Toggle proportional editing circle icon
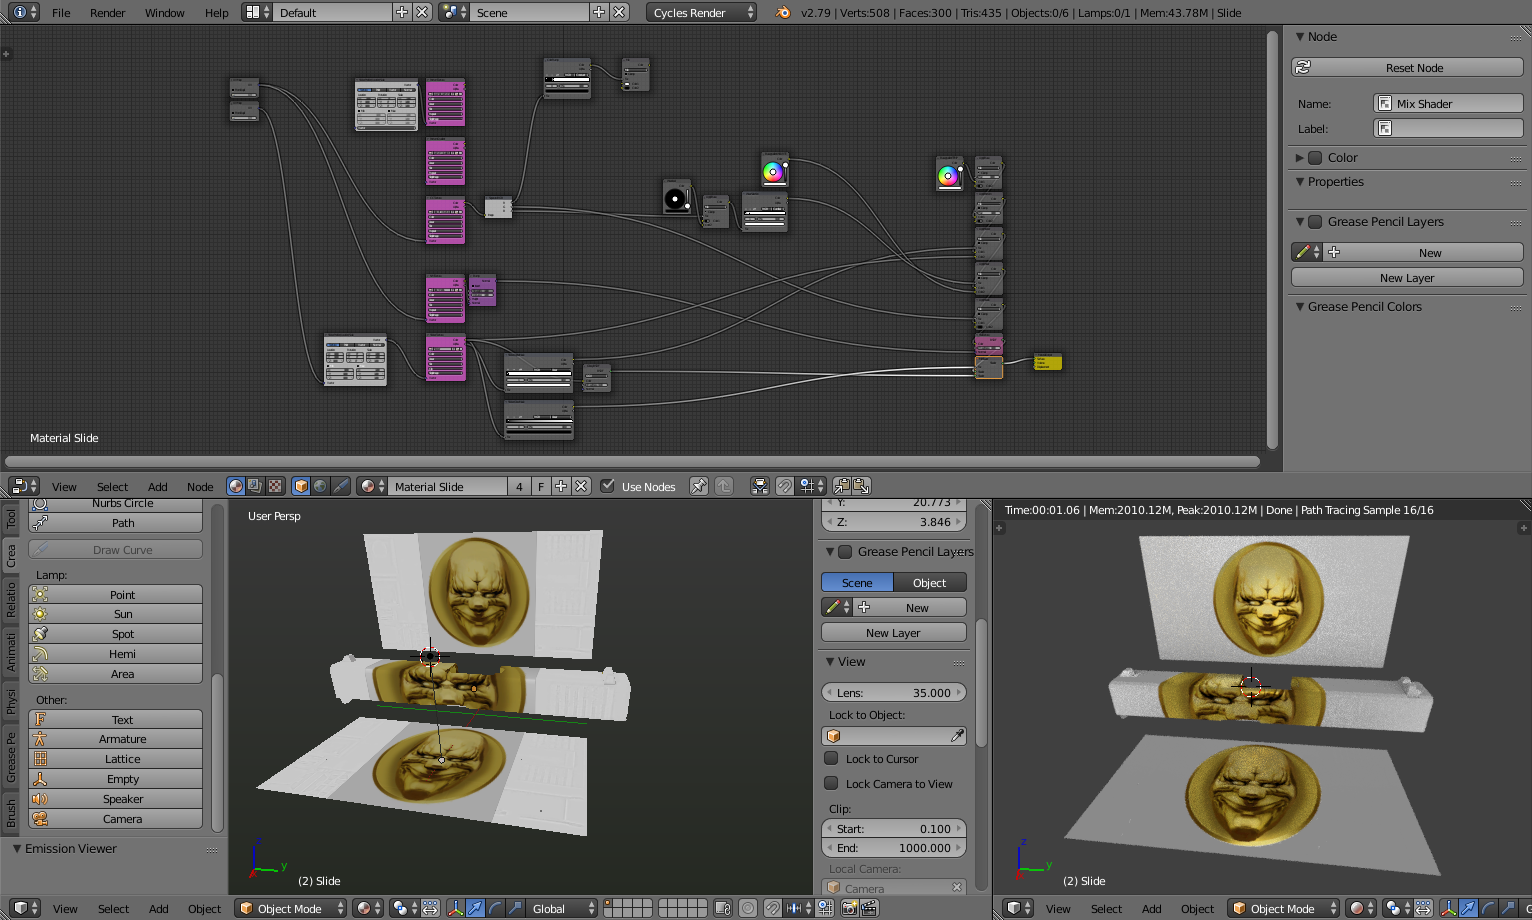The width and height of the screenshot is (1532, 920). tap(748, 908)
